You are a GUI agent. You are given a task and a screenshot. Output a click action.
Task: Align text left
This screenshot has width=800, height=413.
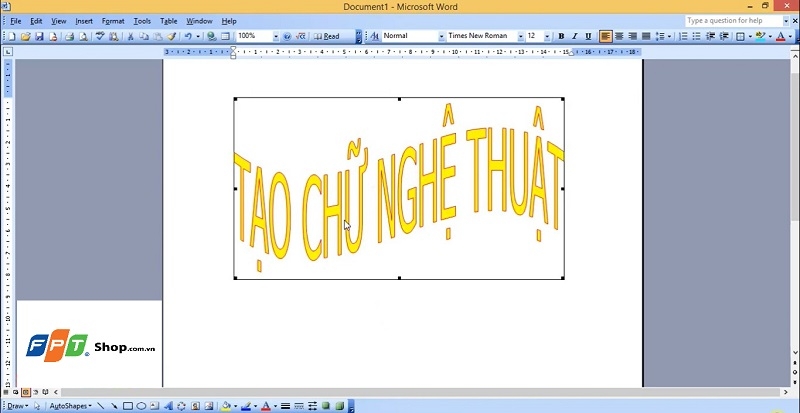tap(606, 36)
